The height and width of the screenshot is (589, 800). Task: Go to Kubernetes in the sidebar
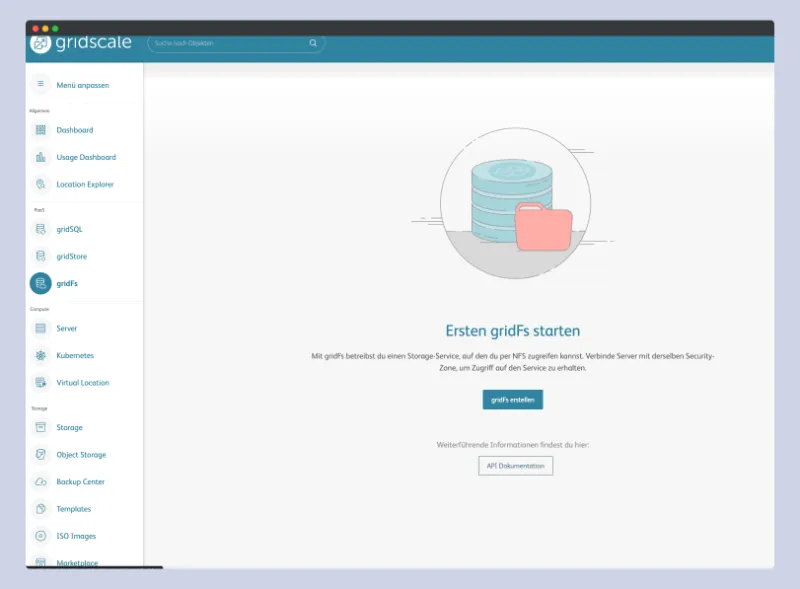[75, 355]
